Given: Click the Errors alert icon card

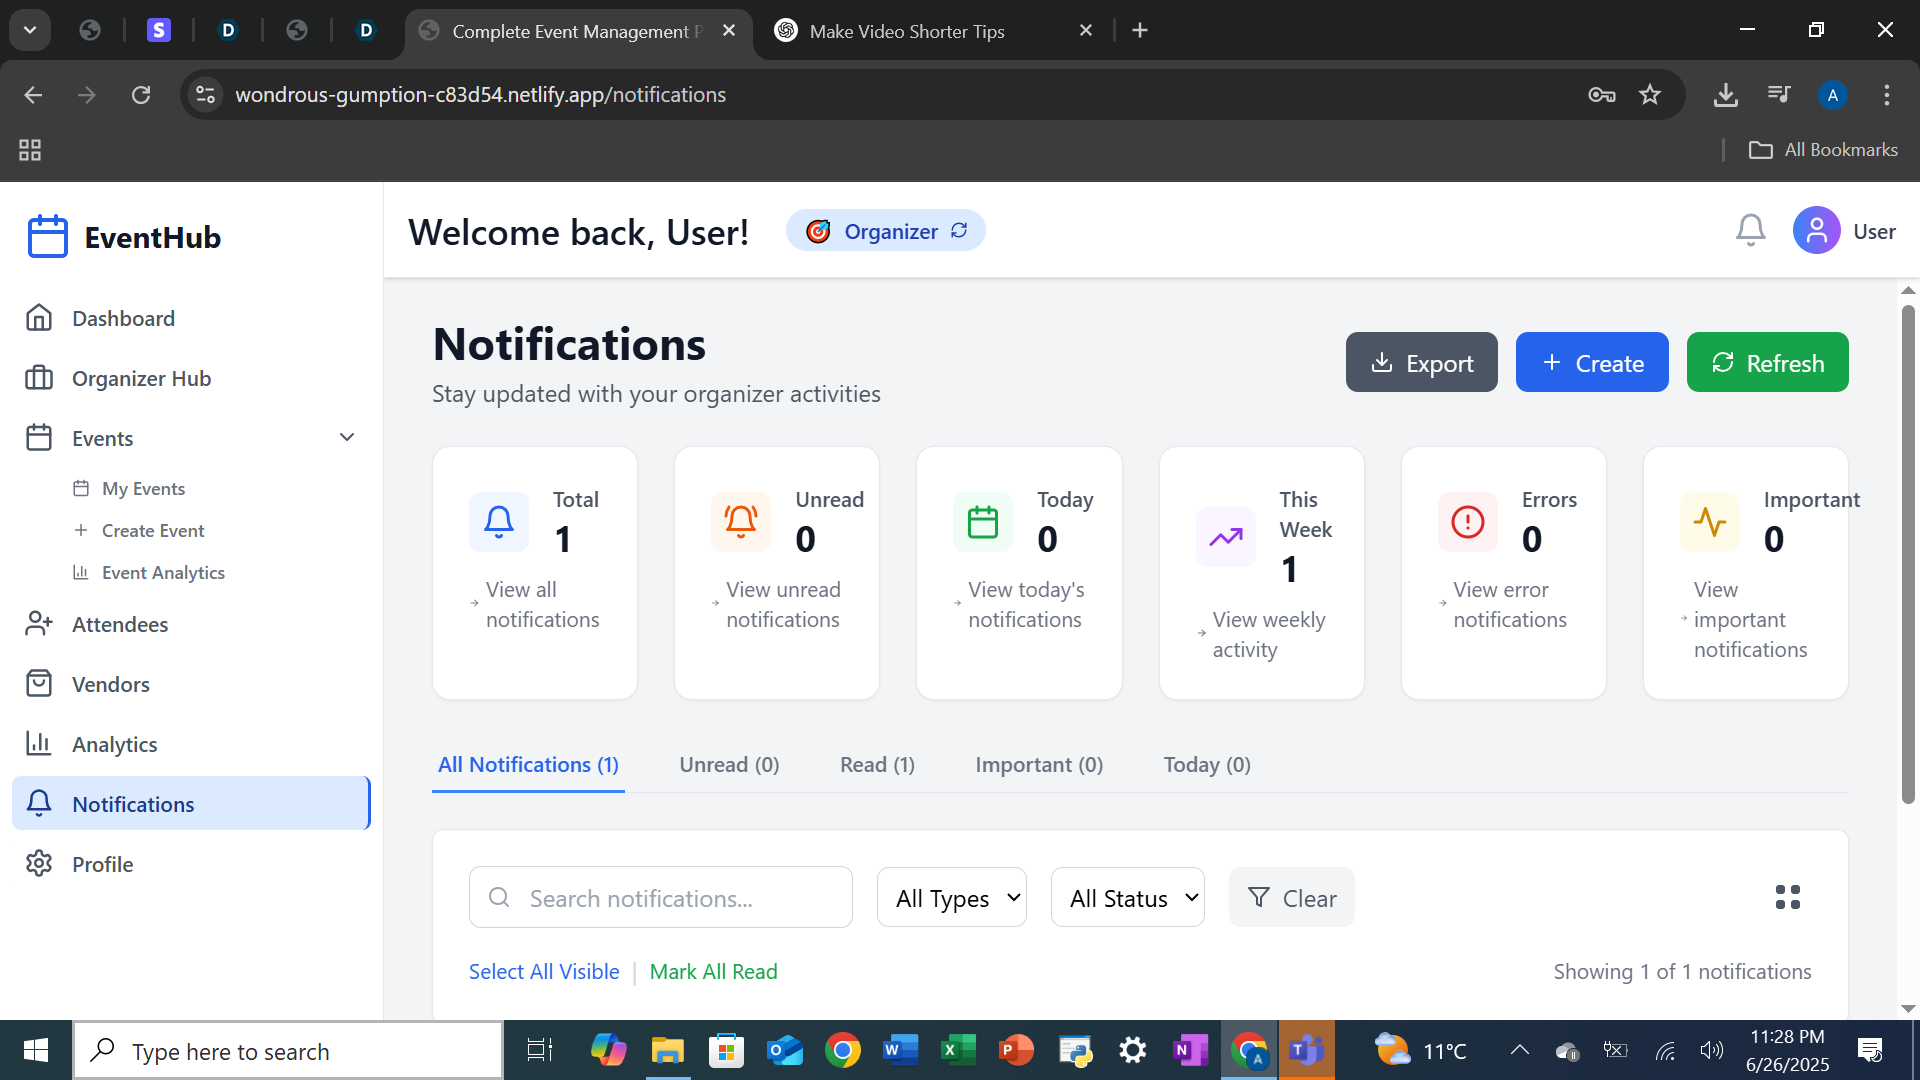Looking at the screenshot, I should (1467, 521).
